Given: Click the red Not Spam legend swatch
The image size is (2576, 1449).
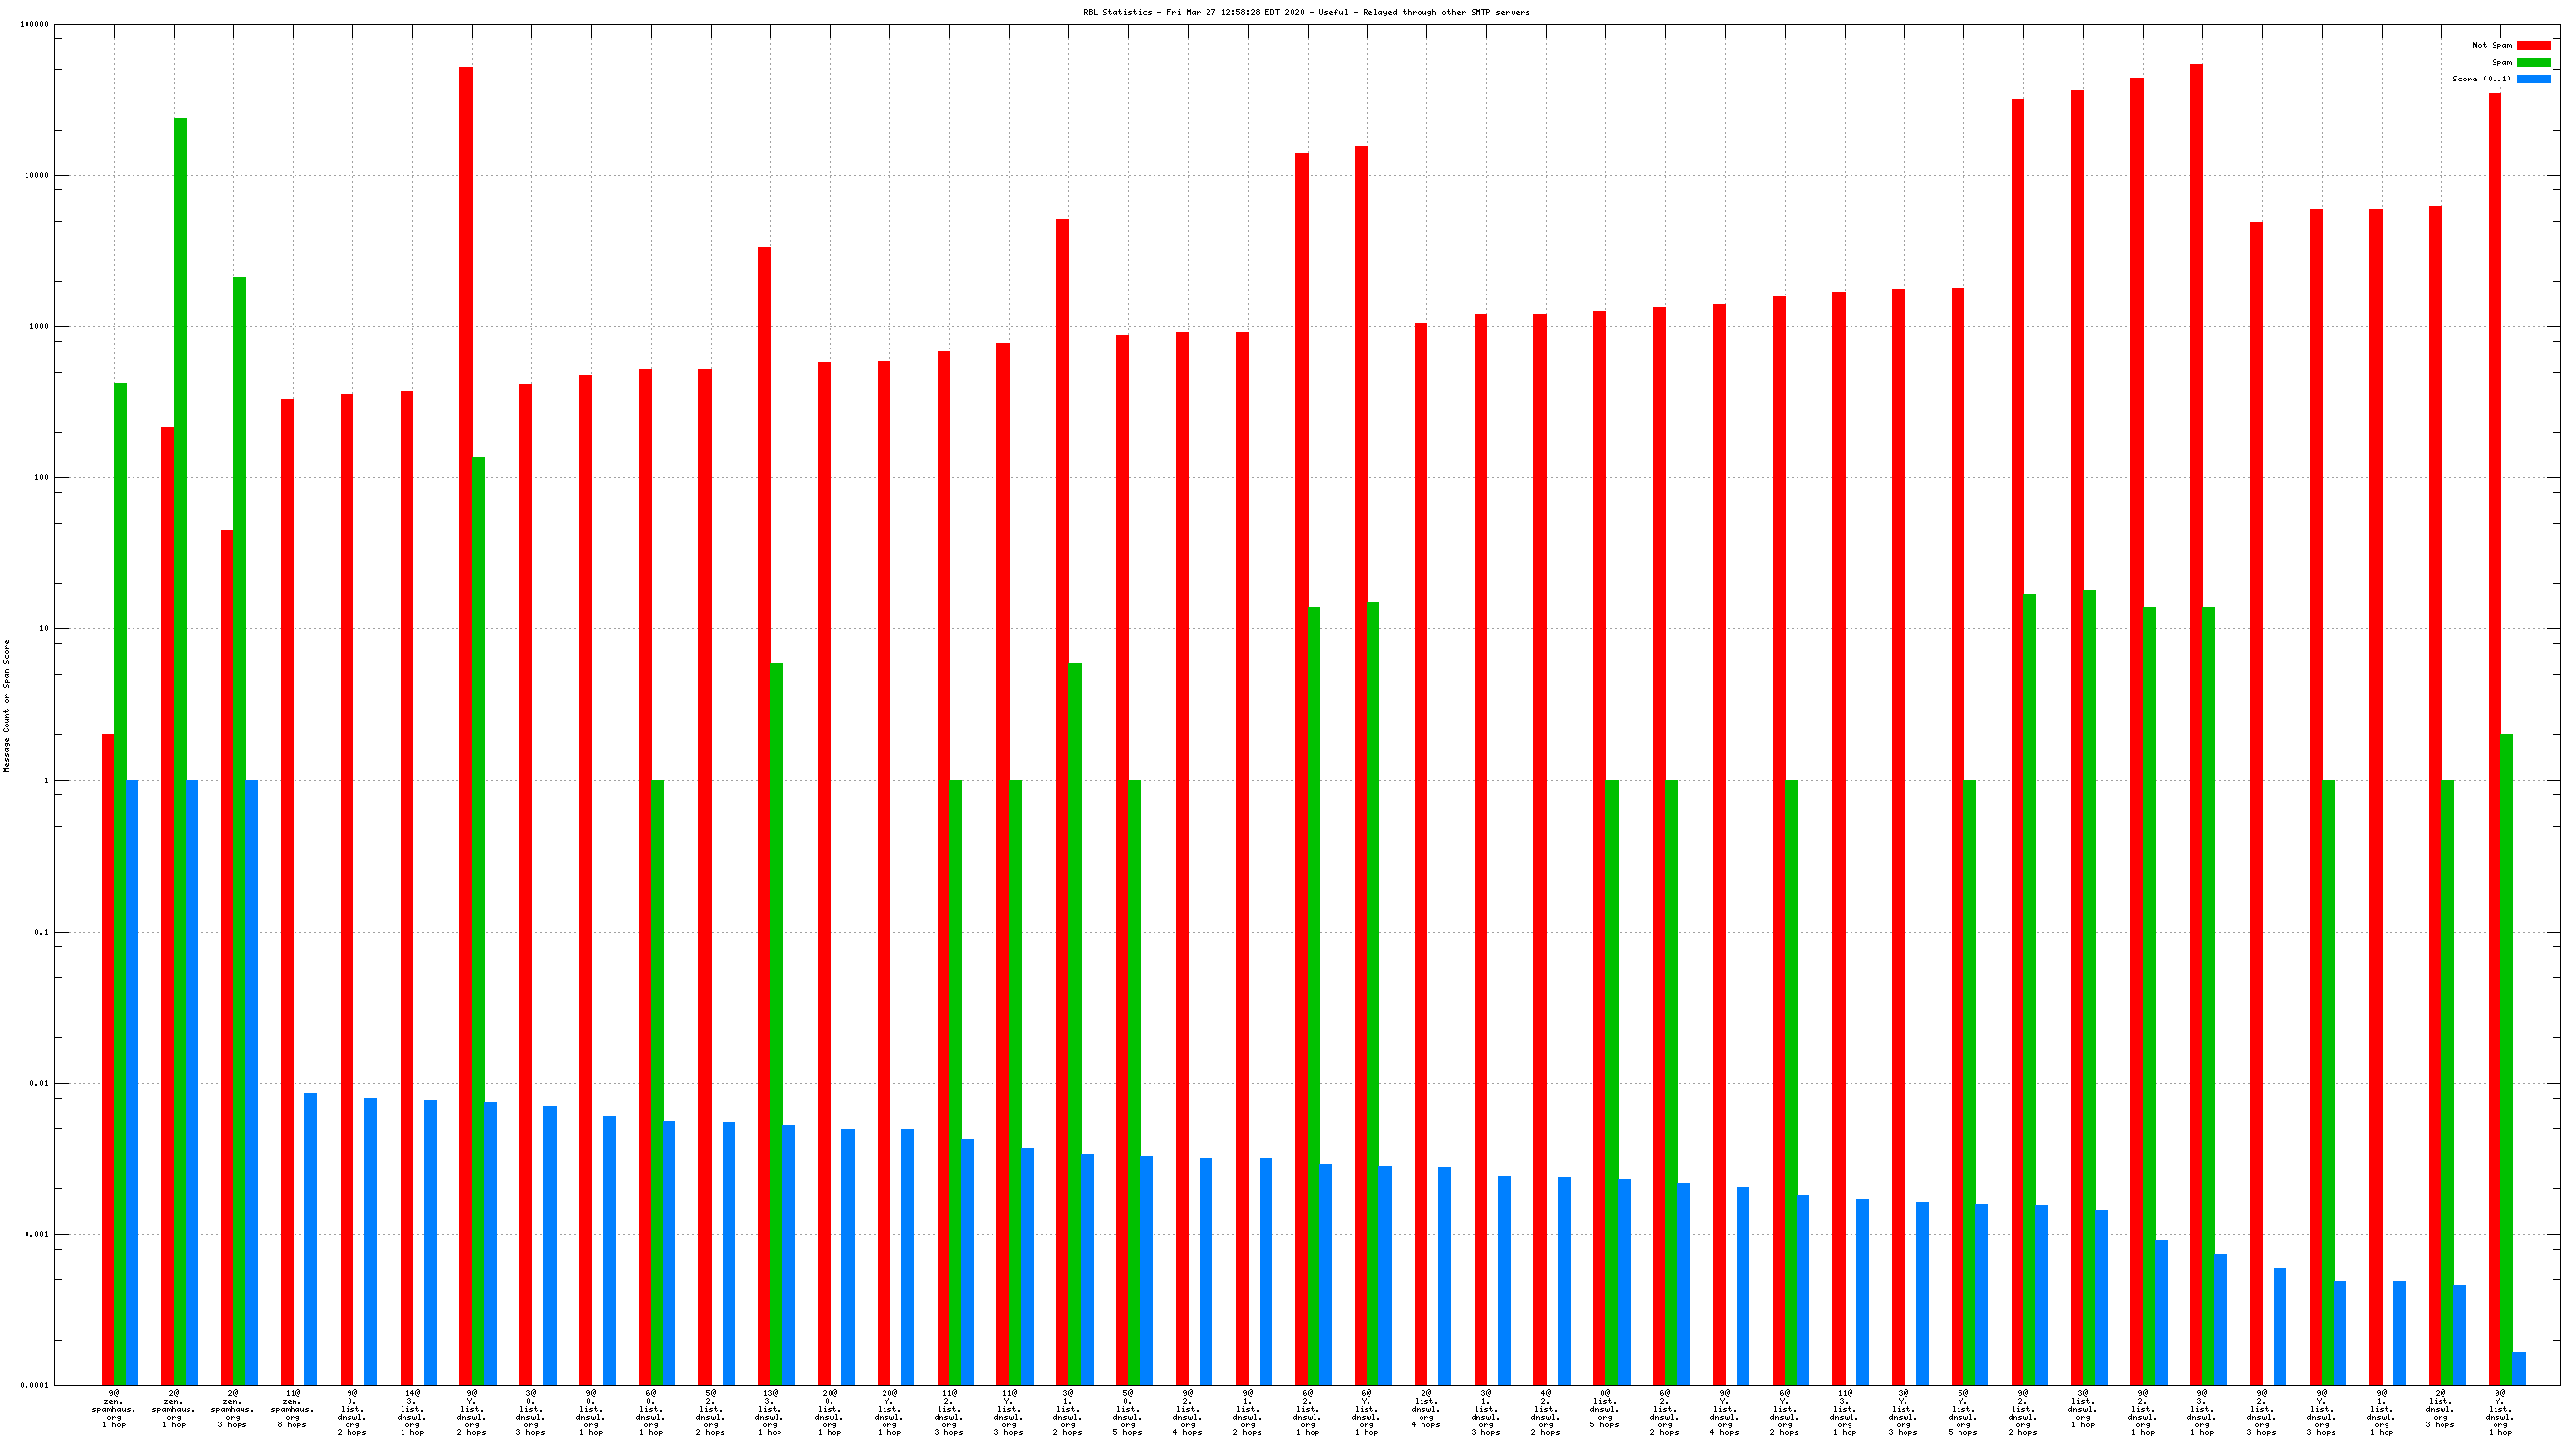Looking at the screenshot, I should (2533, 45).
